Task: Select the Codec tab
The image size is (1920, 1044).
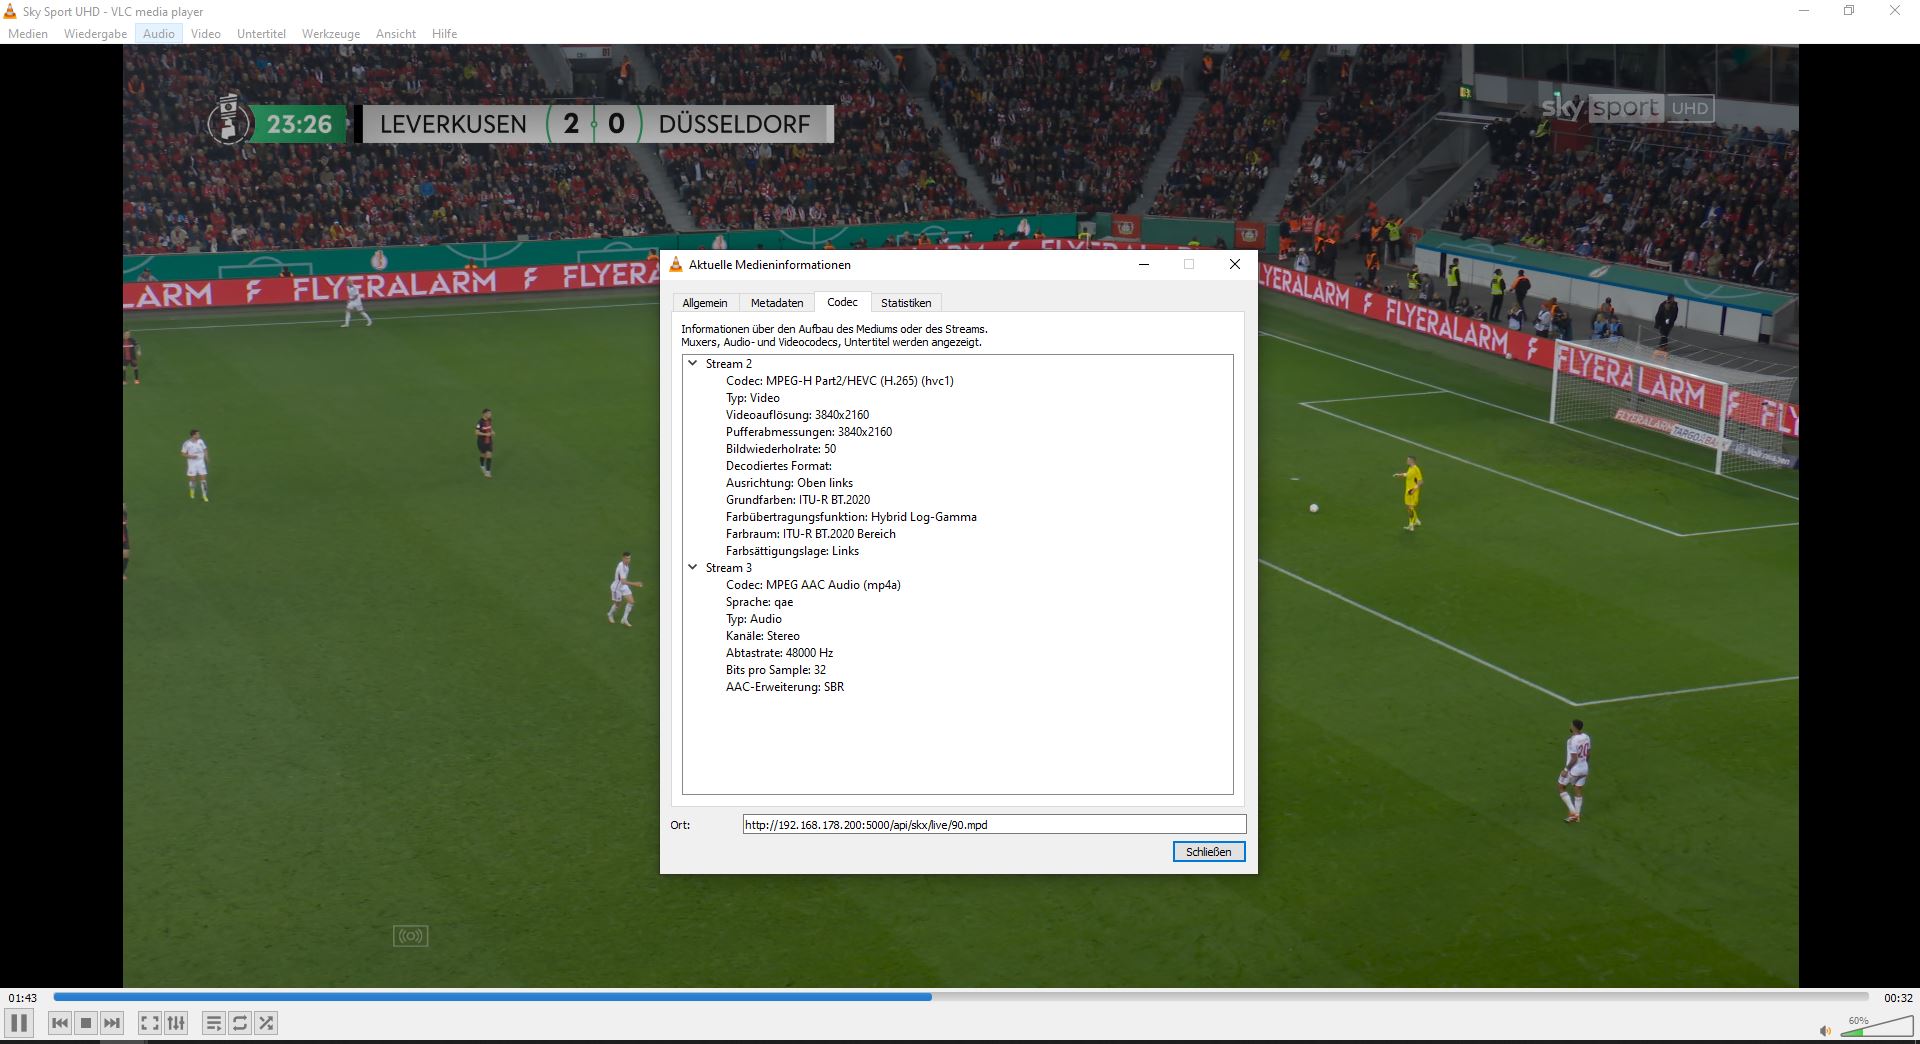Action: [x=842, y=302]
